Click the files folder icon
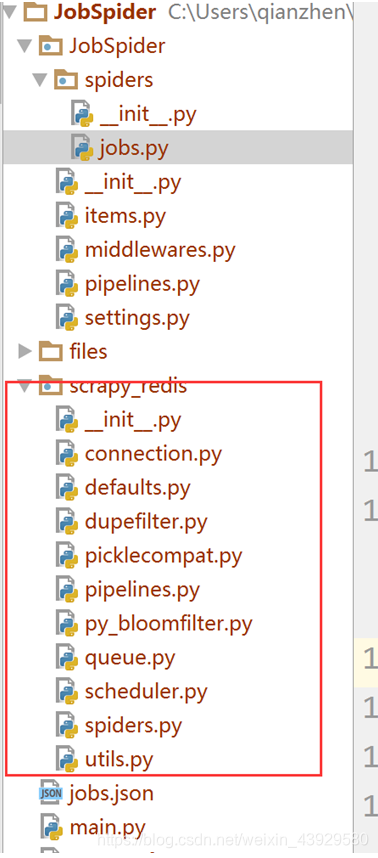 point(50,351)
